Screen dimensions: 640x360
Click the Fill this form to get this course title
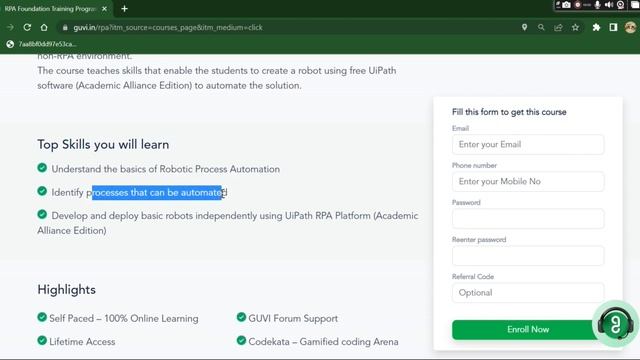tap(509, 112)
